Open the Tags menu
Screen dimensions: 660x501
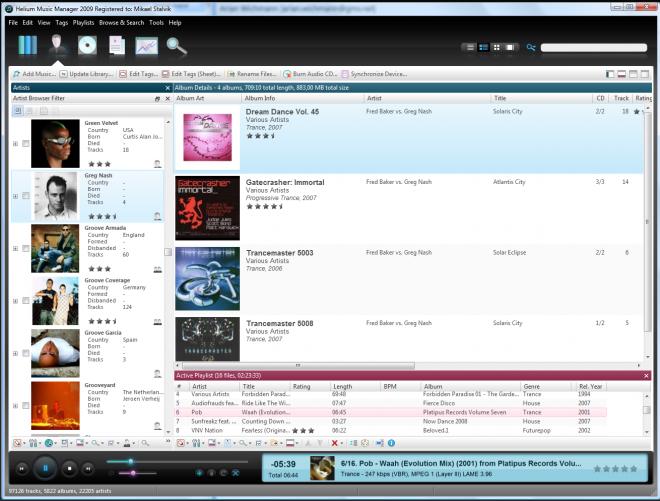coord(61,23)
